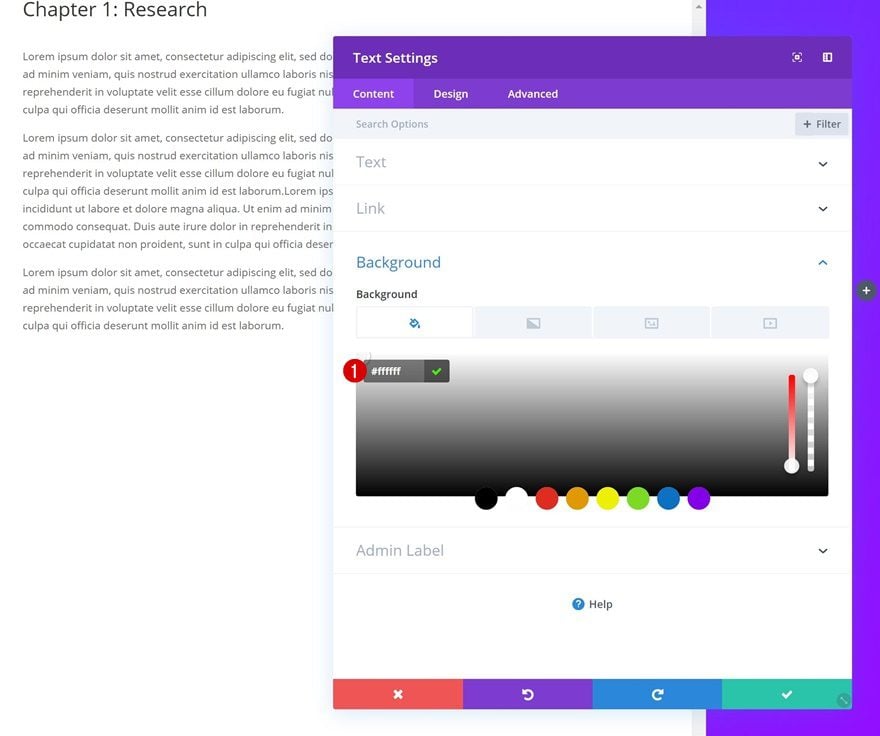Select the background color paint bucket tab
The width and height of the screenshot is (880, 736).
pos(414,323)
